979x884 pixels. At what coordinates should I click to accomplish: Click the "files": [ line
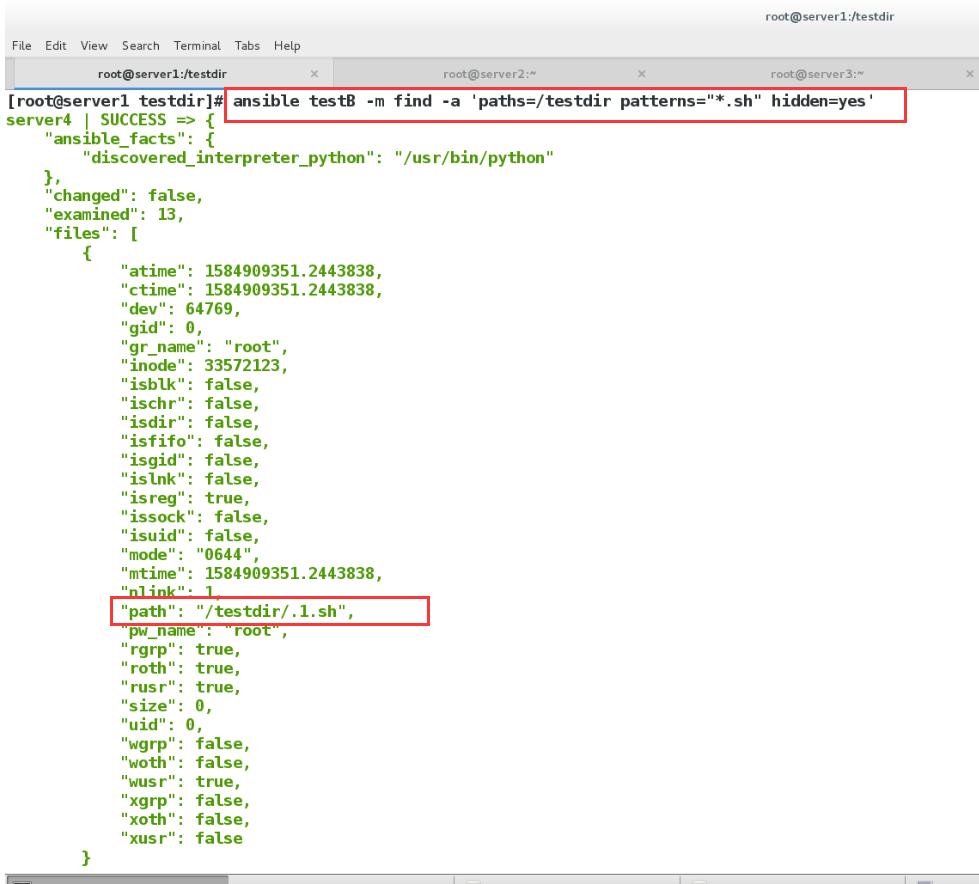coord(91,233)
